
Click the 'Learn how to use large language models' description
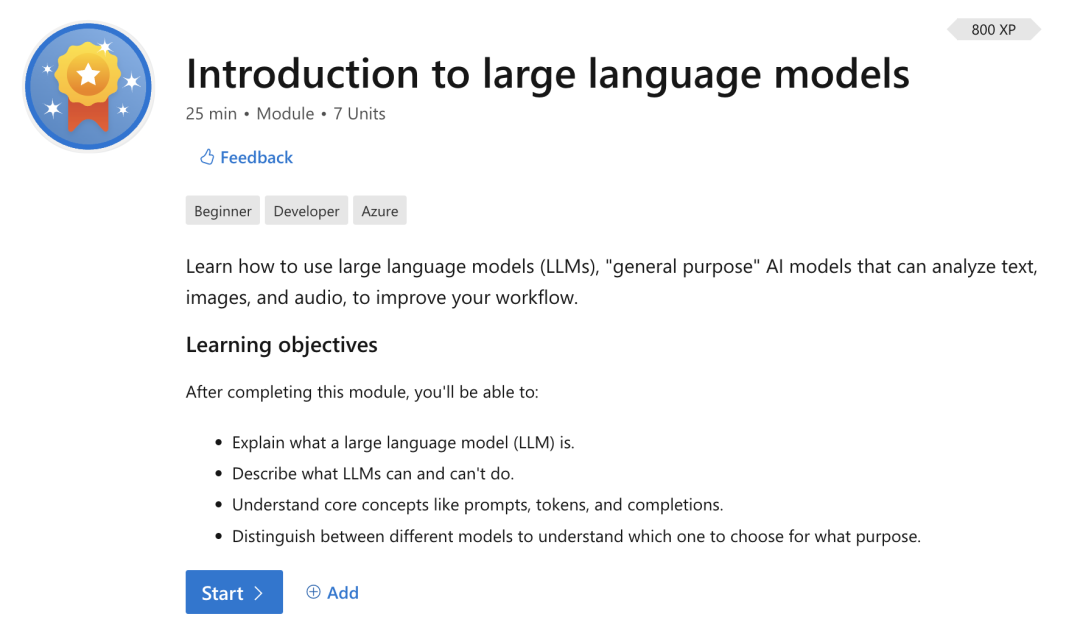612,282
